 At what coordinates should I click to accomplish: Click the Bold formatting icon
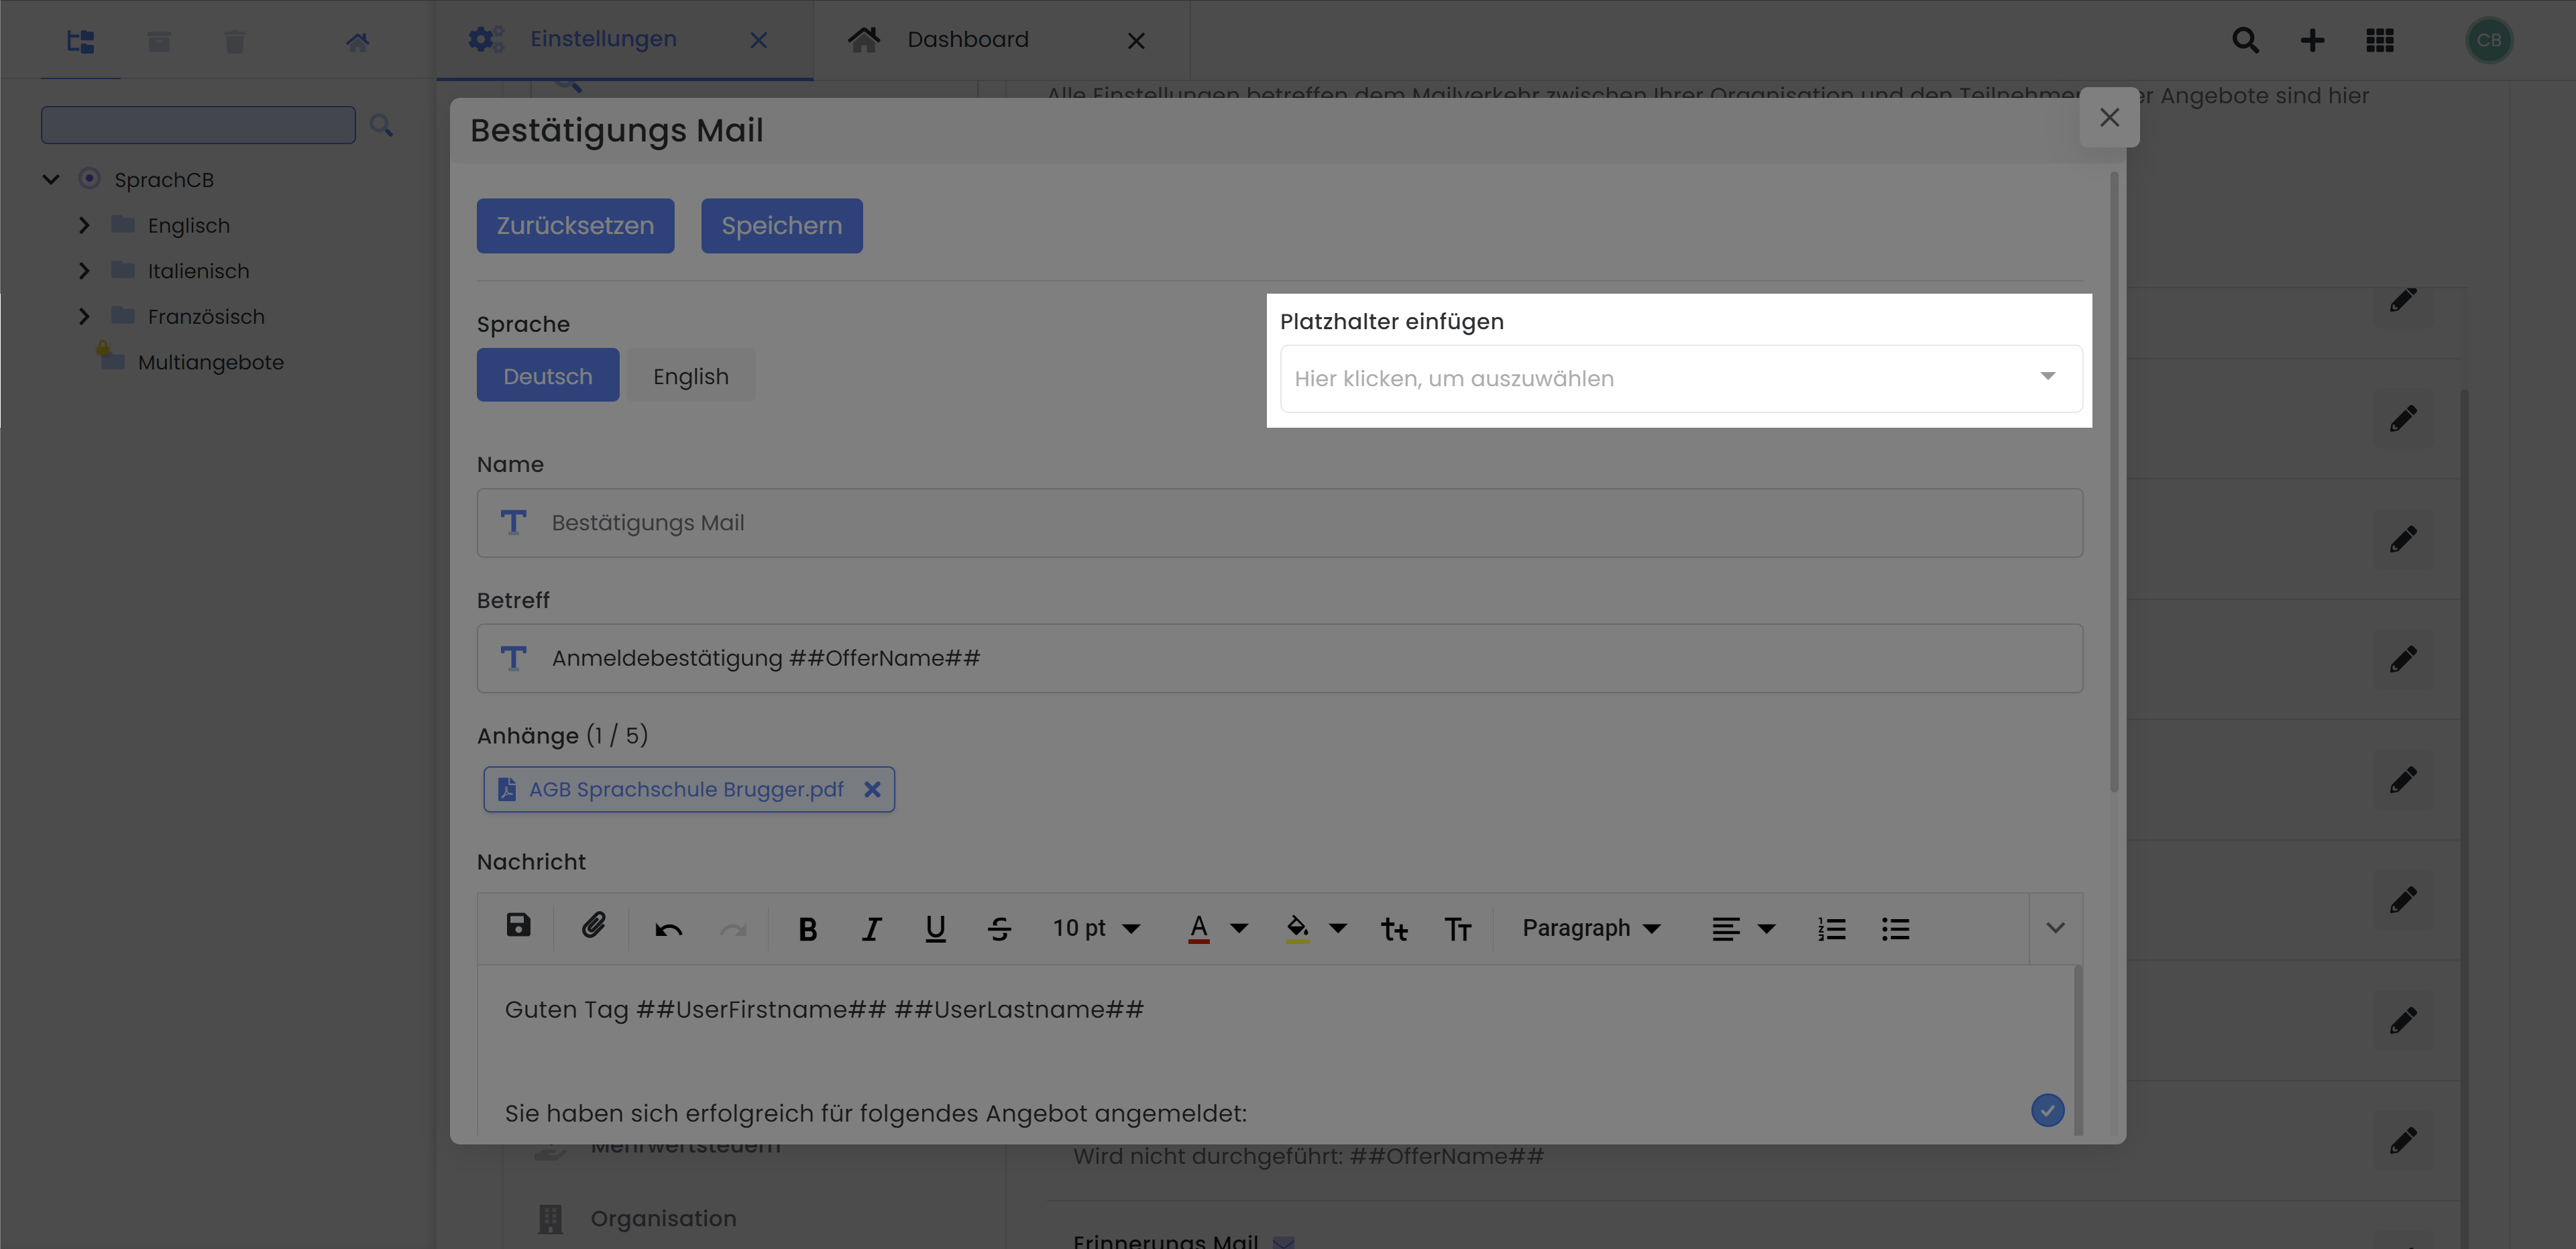[x=807, y=929]
